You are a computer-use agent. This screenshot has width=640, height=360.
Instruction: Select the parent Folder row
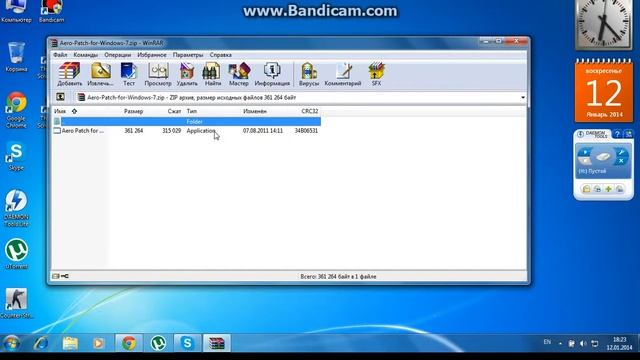187,121
